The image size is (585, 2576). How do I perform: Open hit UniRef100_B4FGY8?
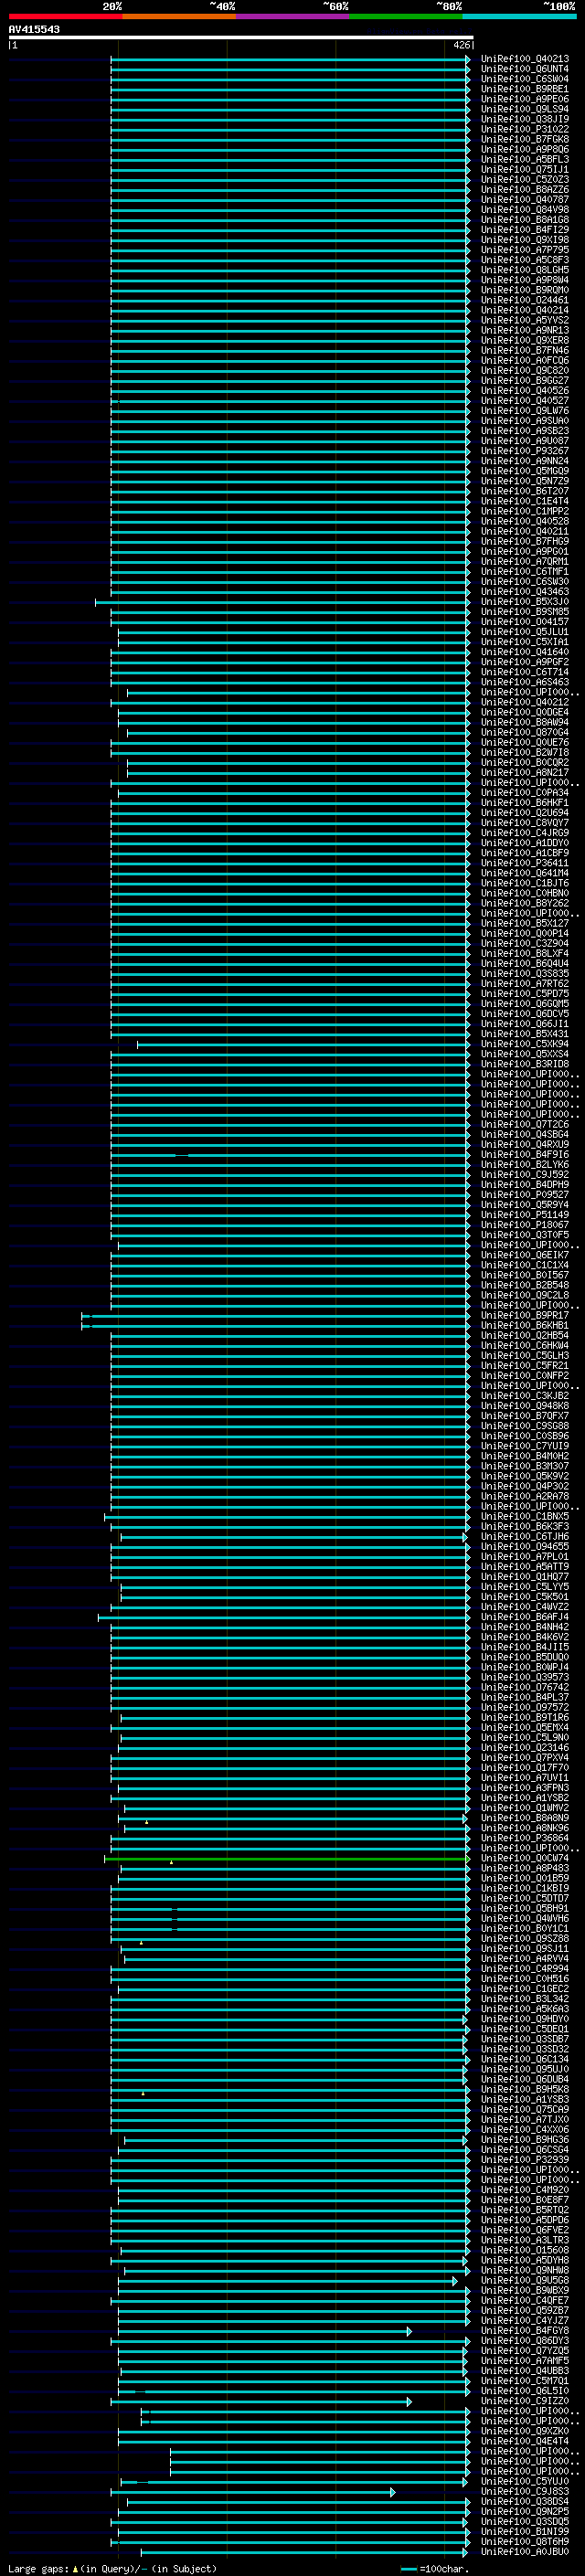pos(524,2331)
